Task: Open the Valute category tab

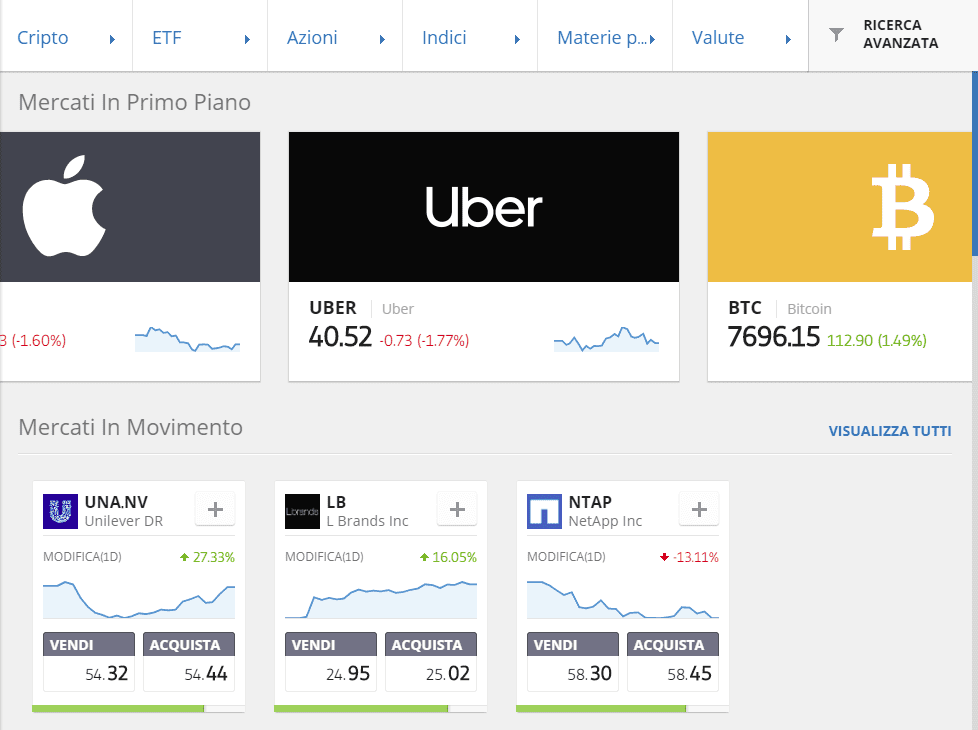Action: coord(740,36)
